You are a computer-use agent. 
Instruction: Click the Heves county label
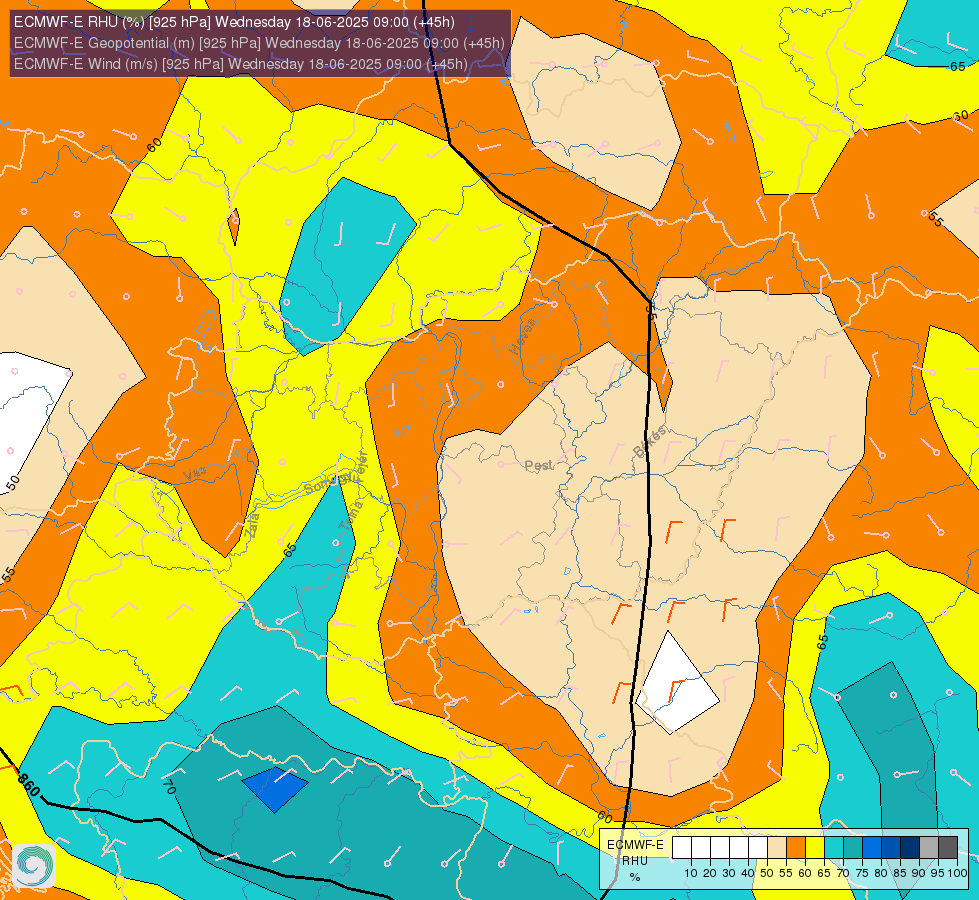coord(523,336)
